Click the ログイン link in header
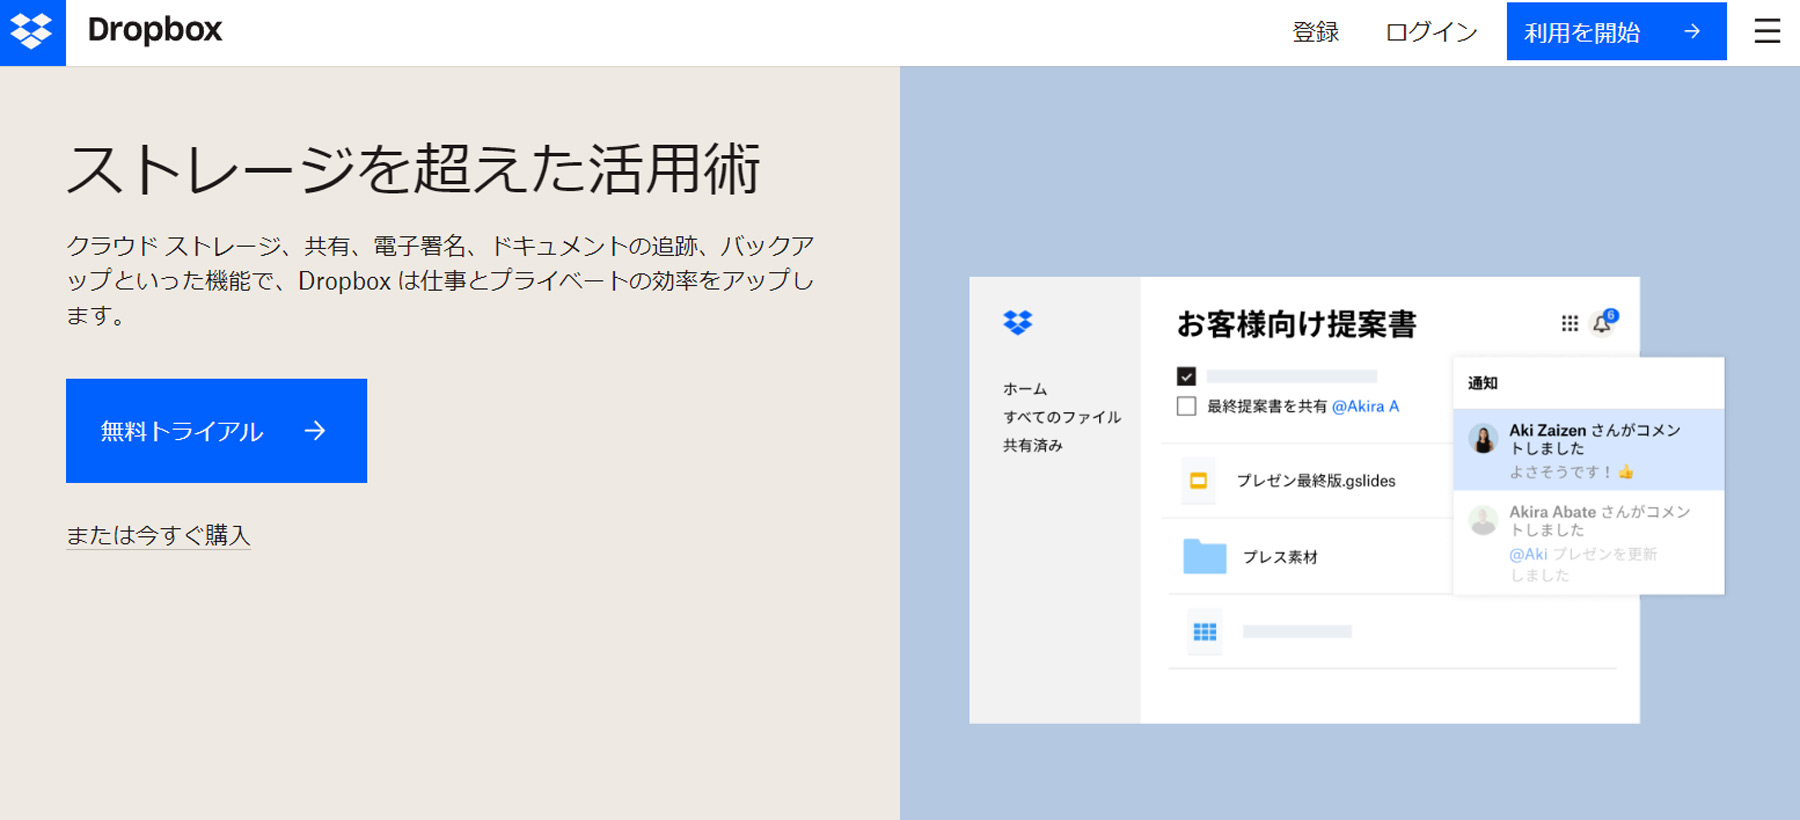 pyautogui.click(x=1431, y=32)
